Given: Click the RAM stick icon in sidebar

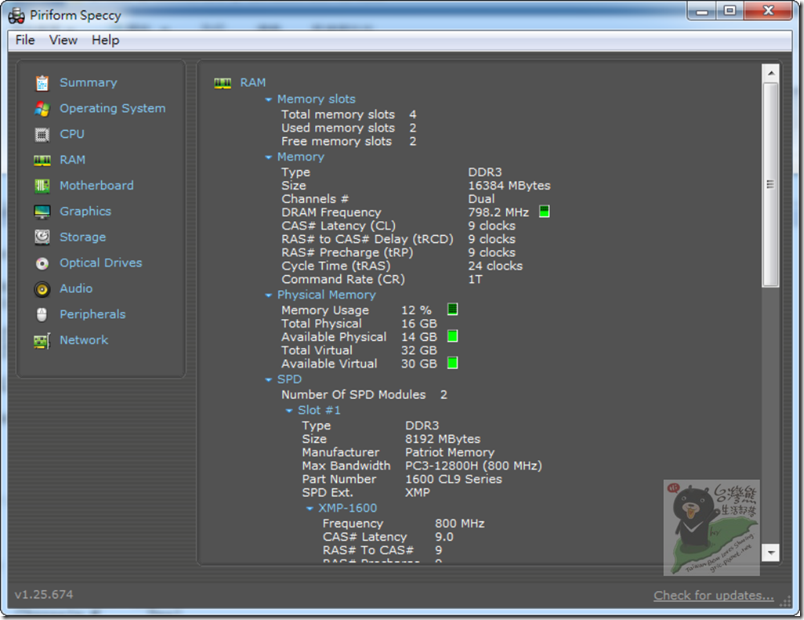Looking at the screenshot, I should [42, 161].
